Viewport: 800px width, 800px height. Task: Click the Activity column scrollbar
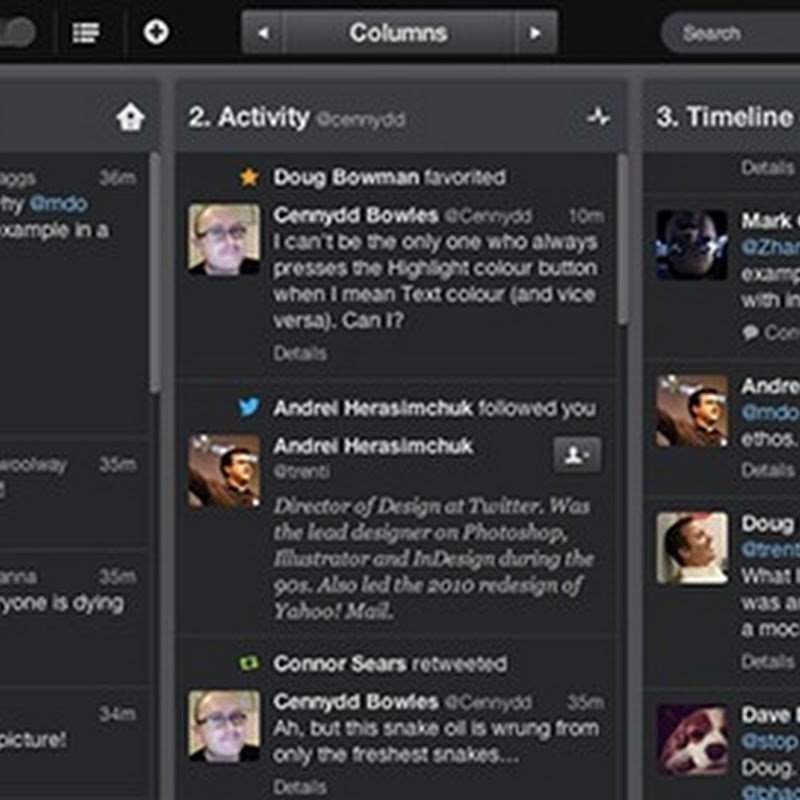622,239
